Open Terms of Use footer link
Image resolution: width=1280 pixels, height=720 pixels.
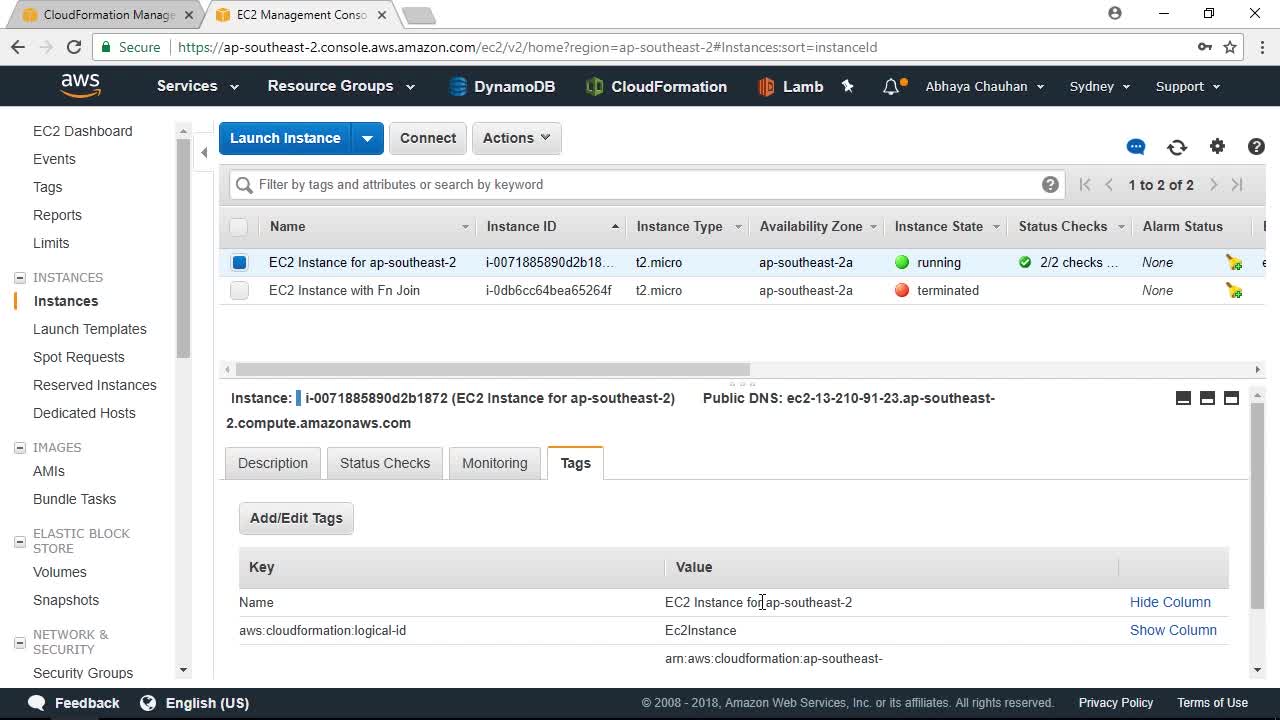click(1212, 703)
